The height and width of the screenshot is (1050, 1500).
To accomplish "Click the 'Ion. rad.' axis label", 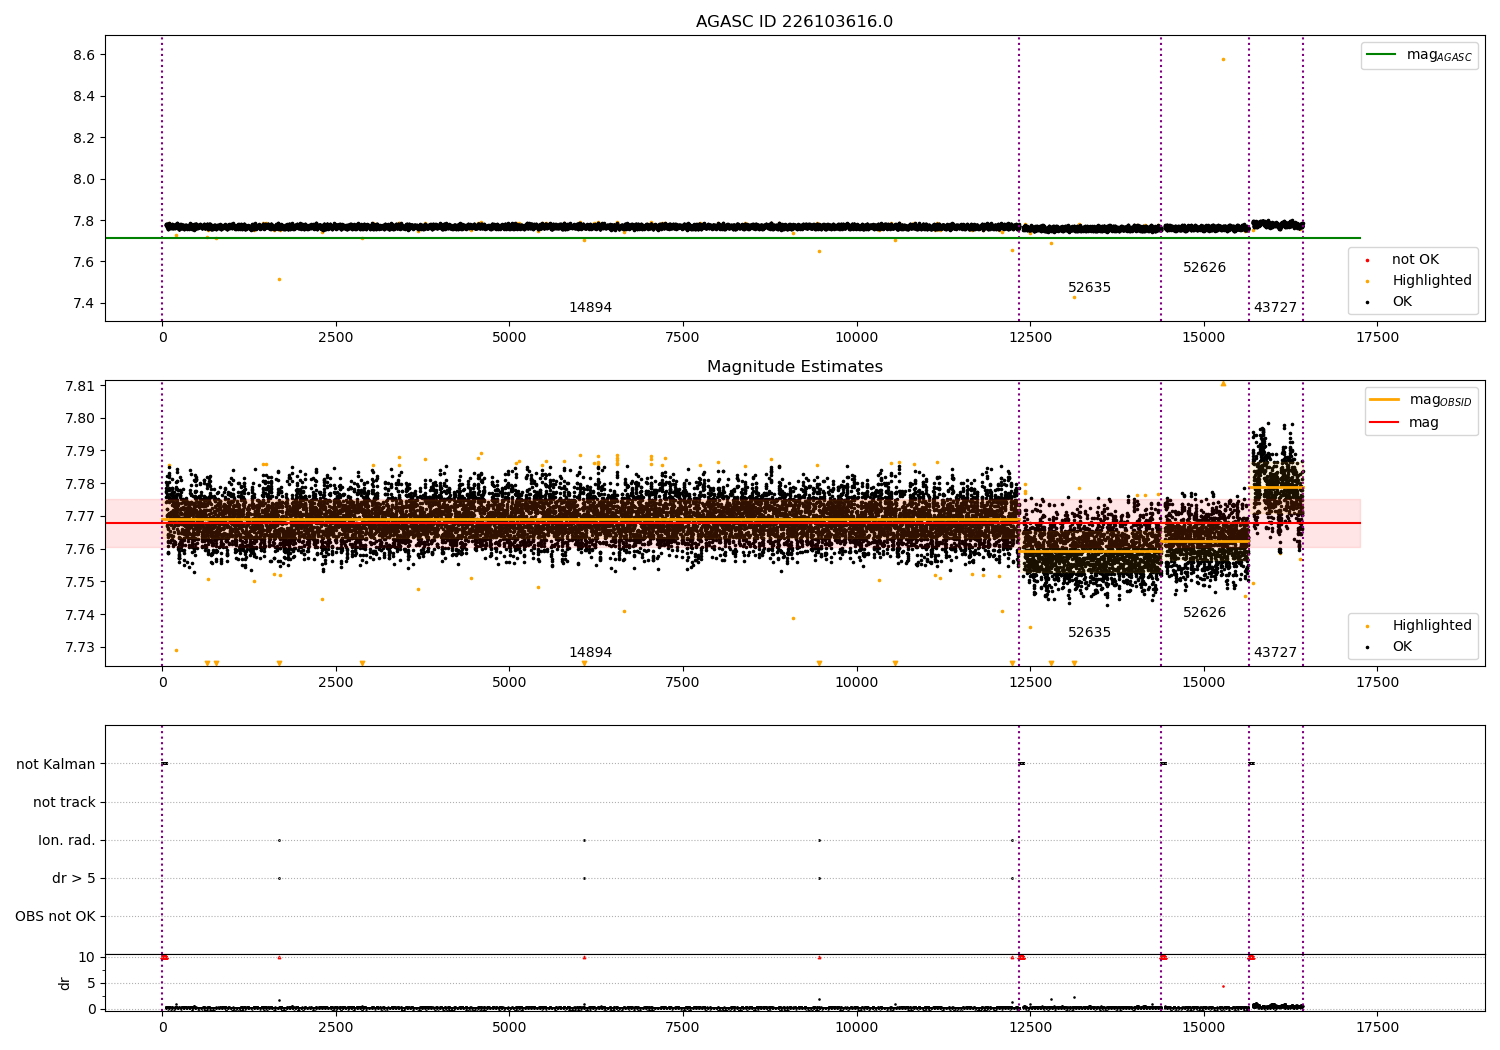I will tap(67, 840).
